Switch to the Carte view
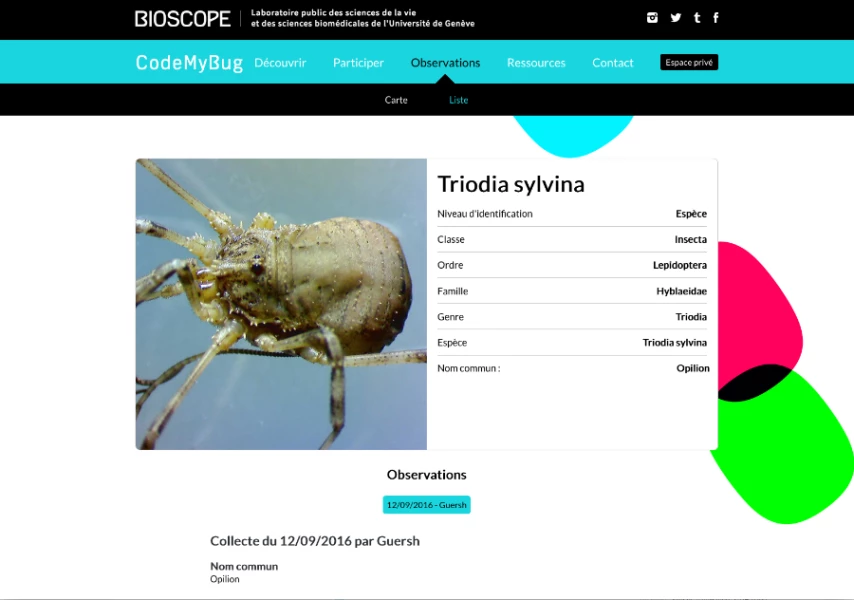 point(396,100)
